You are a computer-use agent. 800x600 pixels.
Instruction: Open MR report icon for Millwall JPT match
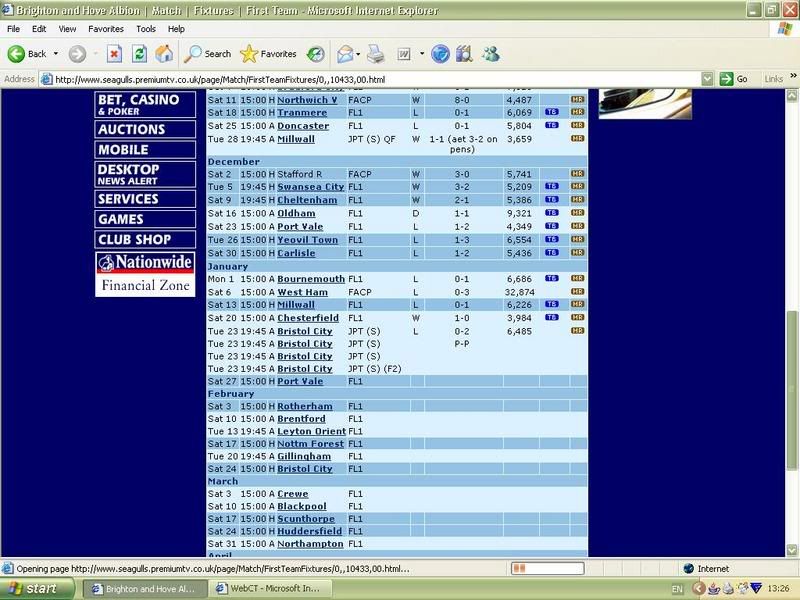(x=578, y=138)
